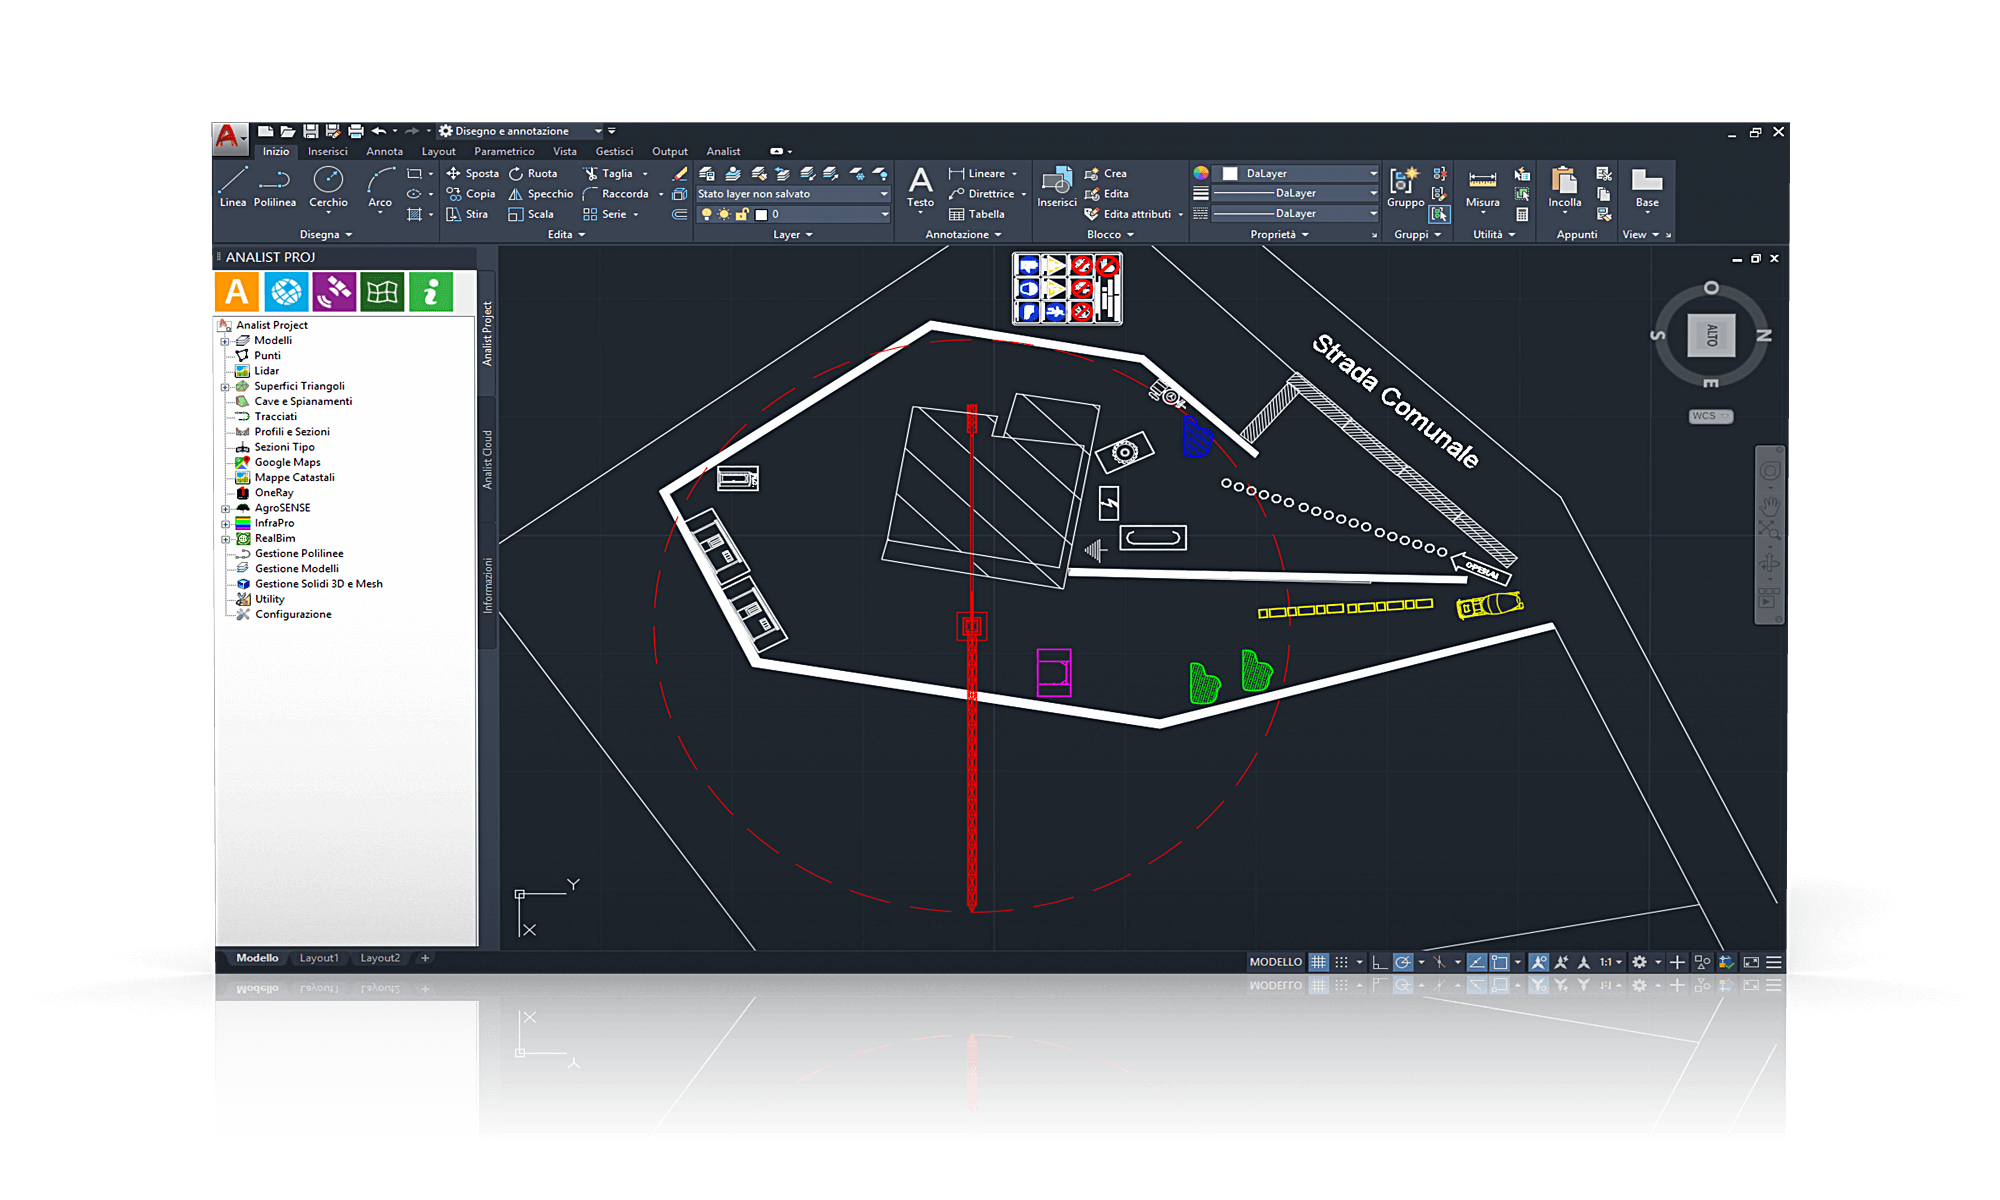Expand the Disegna panel dropdown
Screen dimensions: 2000x1200
tap(326, 235)
